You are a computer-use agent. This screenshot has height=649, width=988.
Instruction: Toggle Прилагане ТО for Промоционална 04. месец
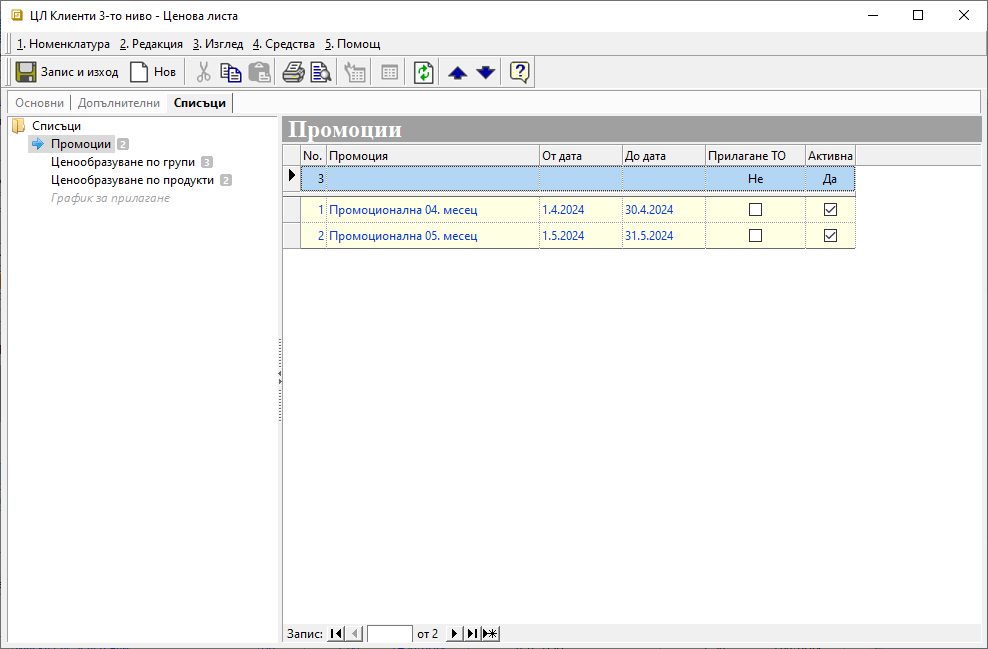click(755, 210)
